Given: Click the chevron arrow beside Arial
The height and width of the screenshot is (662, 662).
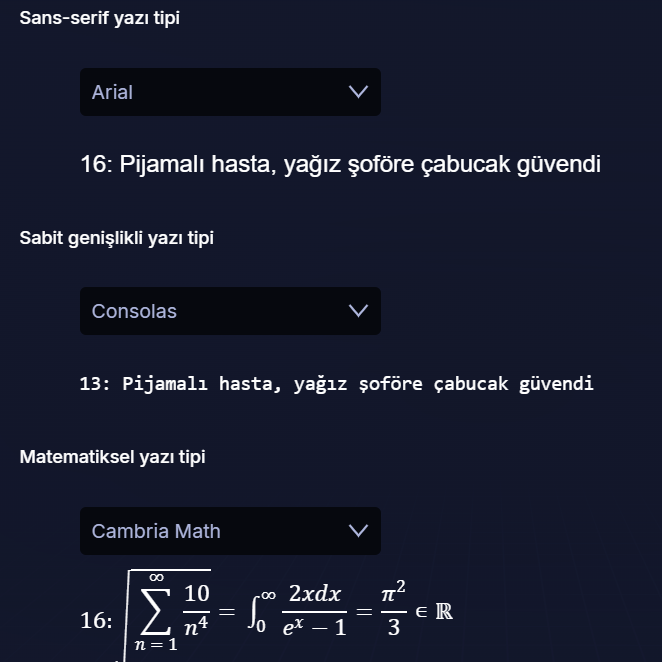Looking at the screenshot, I should click(x=358, y=92).
